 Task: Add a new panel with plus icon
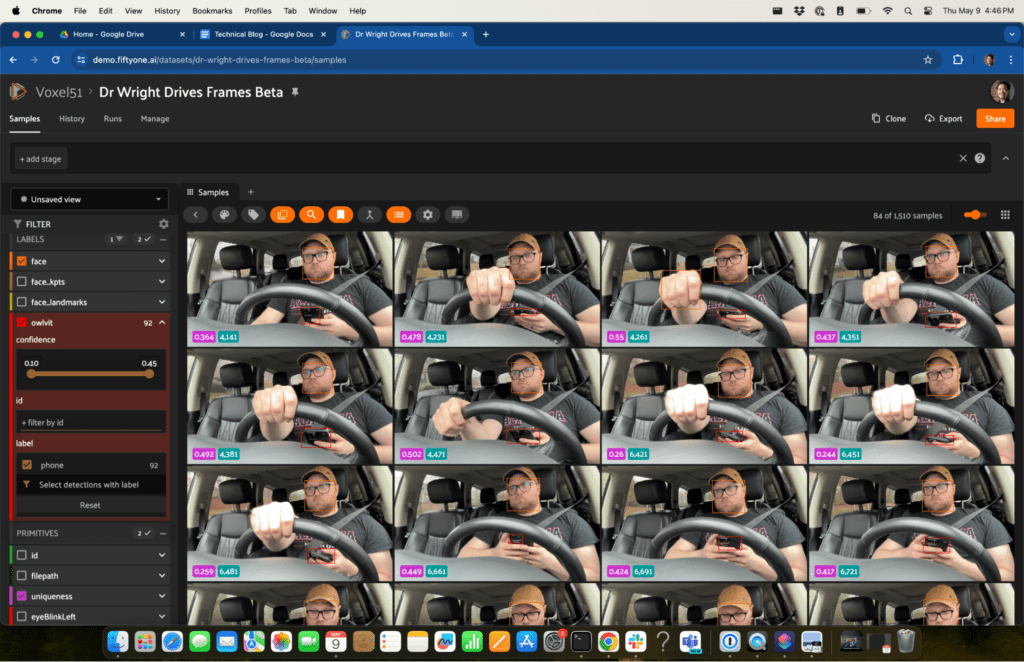(251, 192)
